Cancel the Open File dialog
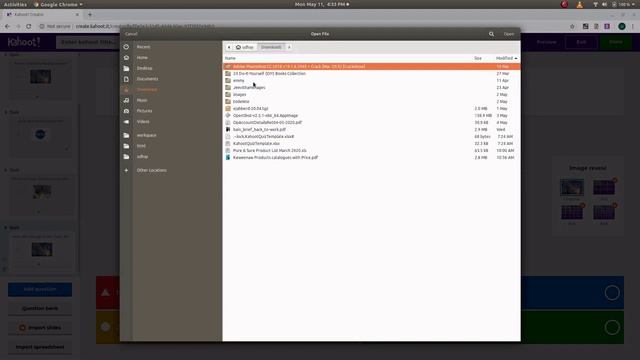The image size is (640, 360). pyautogui.click(x=131, y=34)
